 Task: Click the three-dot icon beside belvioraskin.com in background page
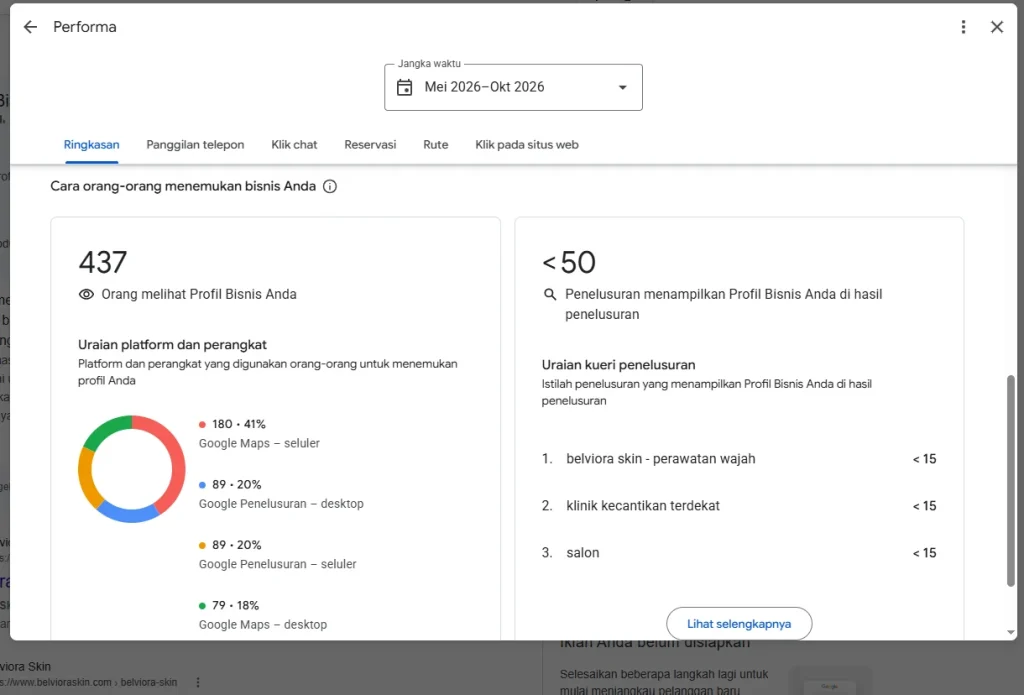click(x=198, y=683)
